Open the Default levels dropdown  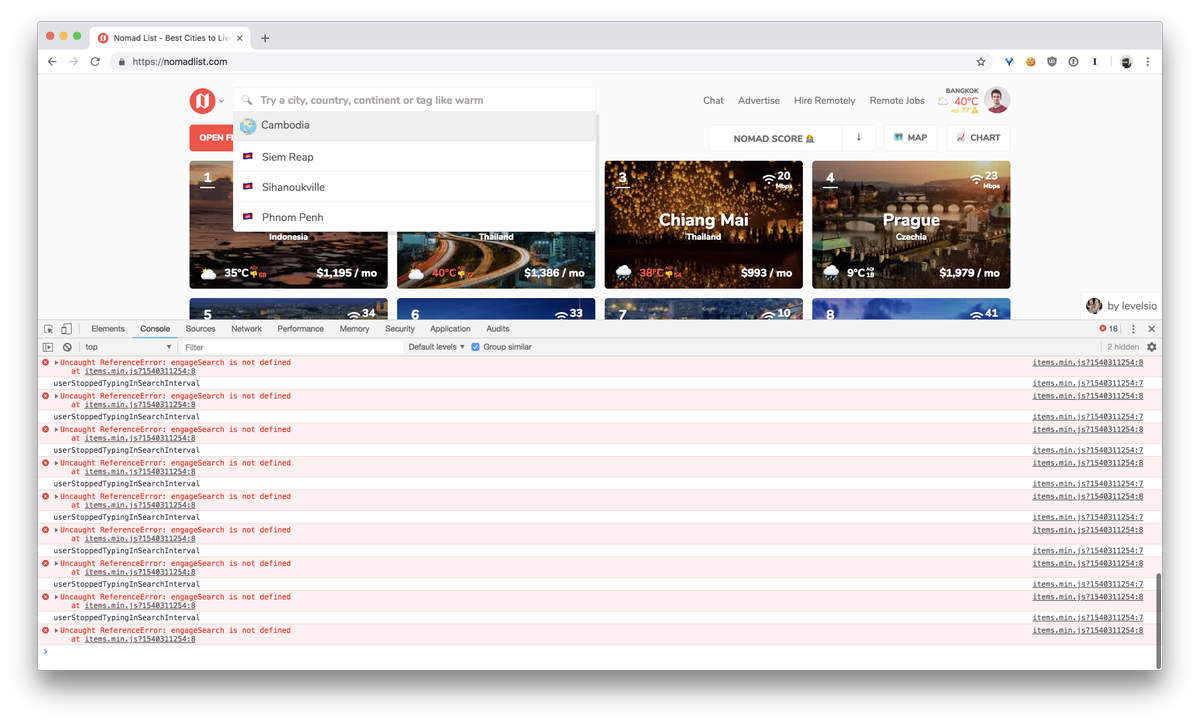coord(437,347)
